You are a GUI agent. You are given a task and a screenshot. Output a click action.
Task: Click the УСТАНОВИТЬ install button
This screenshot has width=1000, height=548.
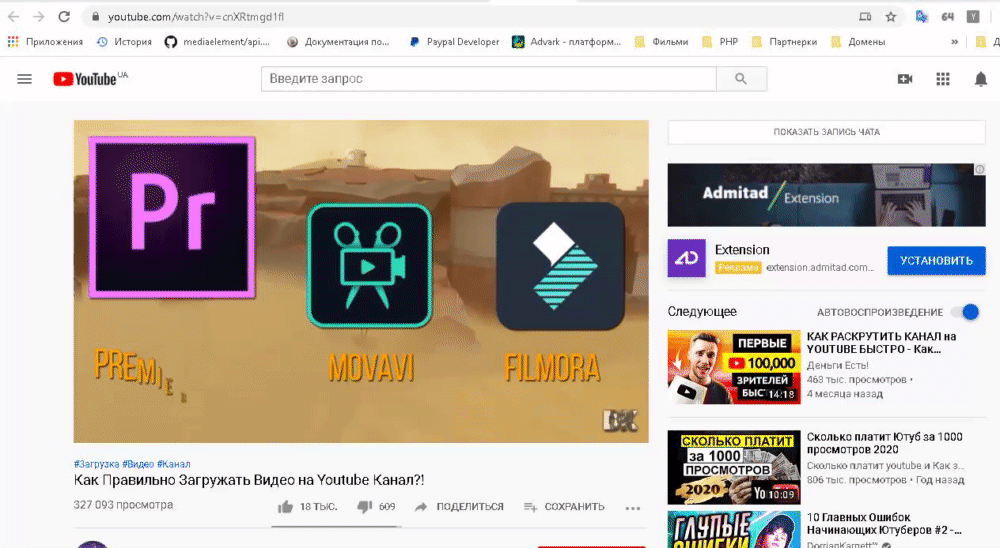pos(936,260)
